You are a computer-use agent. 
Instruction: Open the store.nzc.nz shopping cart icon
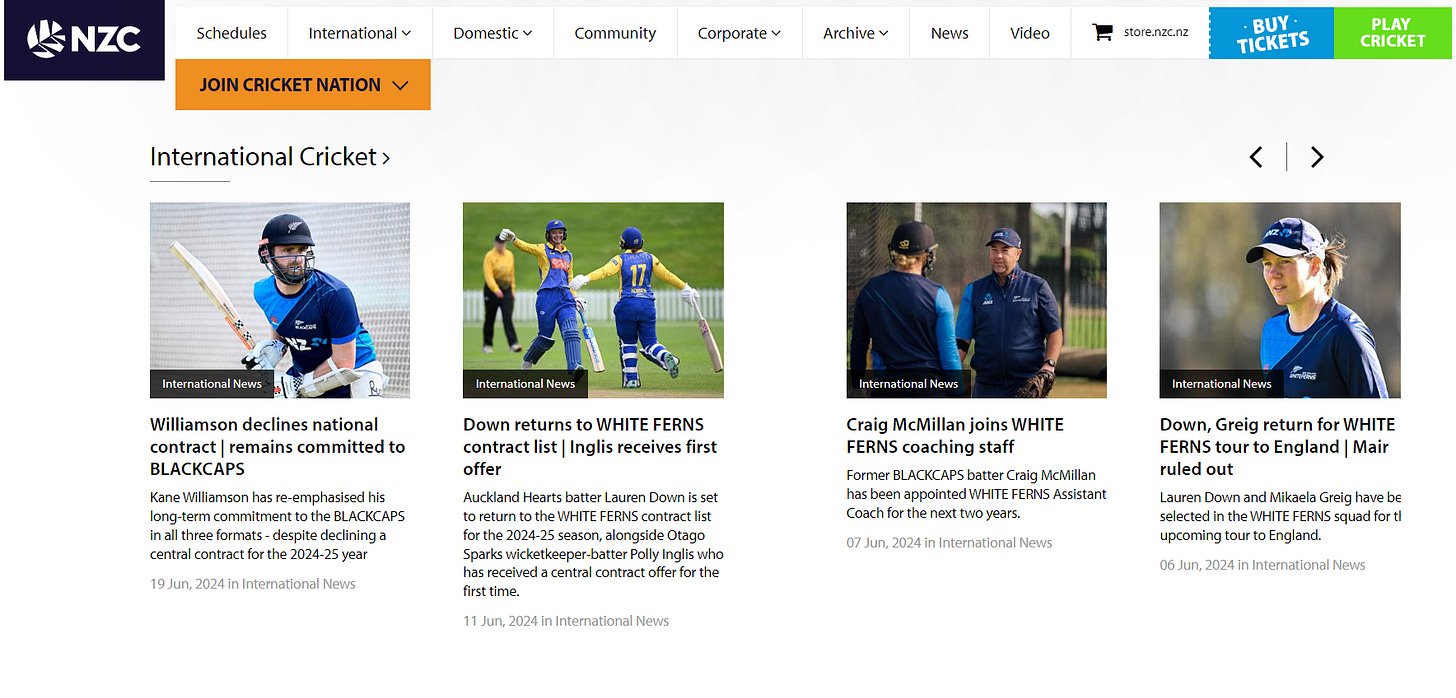click(x=1102, y=32)
